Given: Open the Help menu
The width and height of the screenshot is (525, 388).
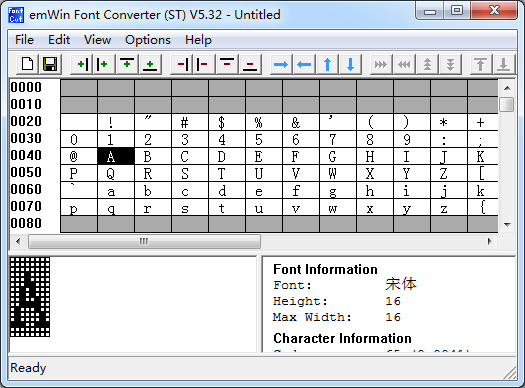Looking at the screenshot, I should tap(198, 40).
